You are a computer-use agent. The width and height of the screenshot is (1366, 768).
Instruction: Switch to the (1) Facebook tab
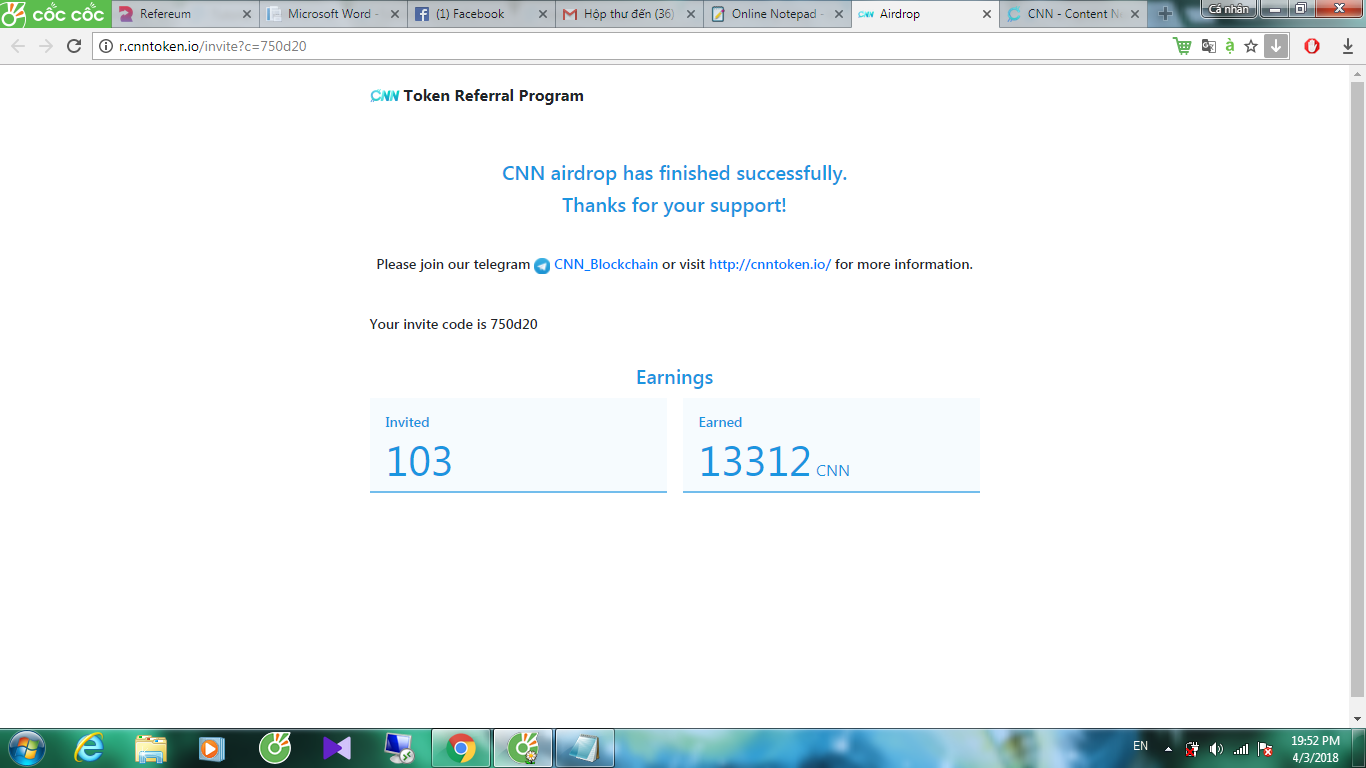coord(481,14)
